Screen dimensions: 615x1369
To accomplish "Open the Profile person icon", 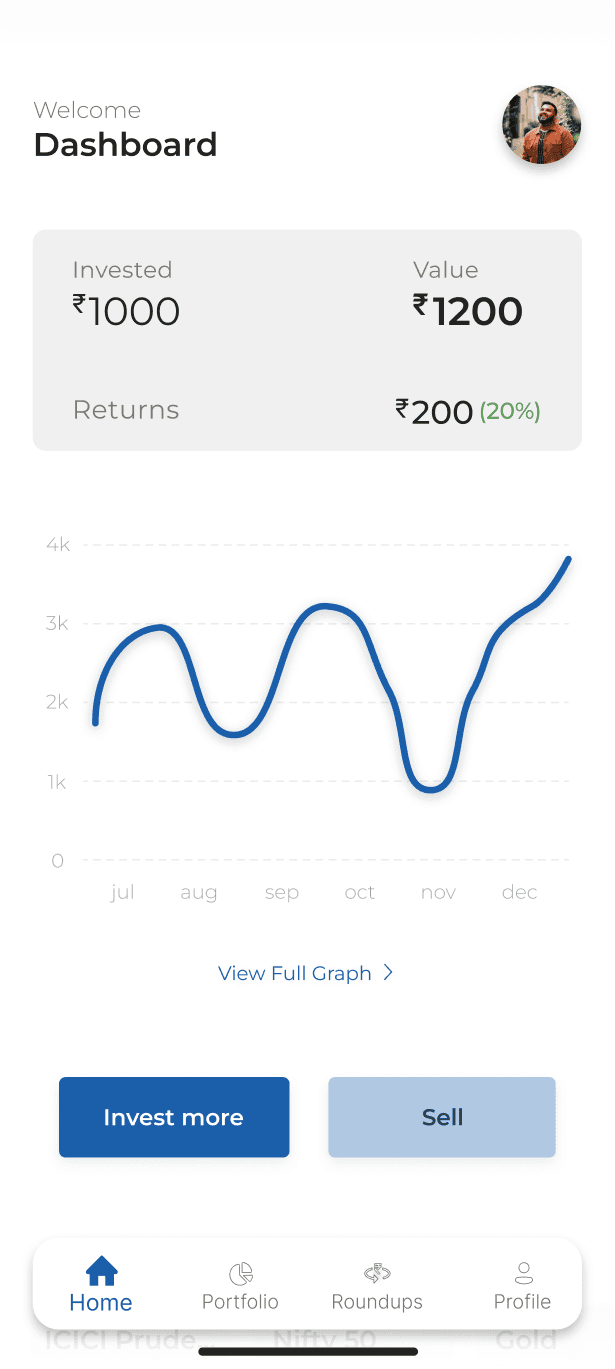I will point(523,1273).
